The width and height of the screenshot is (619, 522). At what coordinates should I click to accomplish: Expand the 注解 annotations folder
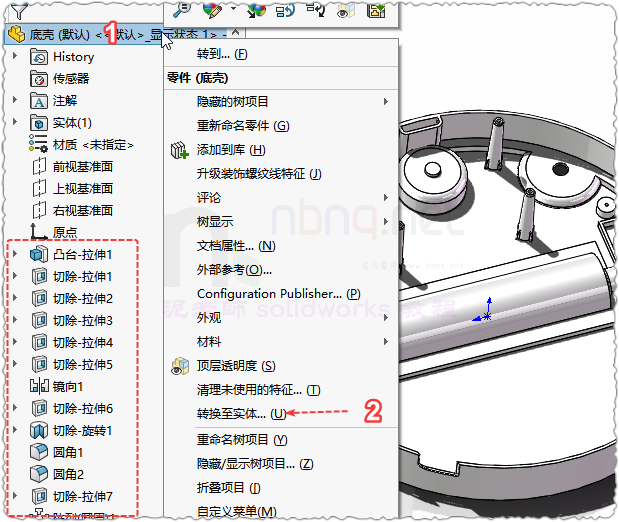(16, 101)
